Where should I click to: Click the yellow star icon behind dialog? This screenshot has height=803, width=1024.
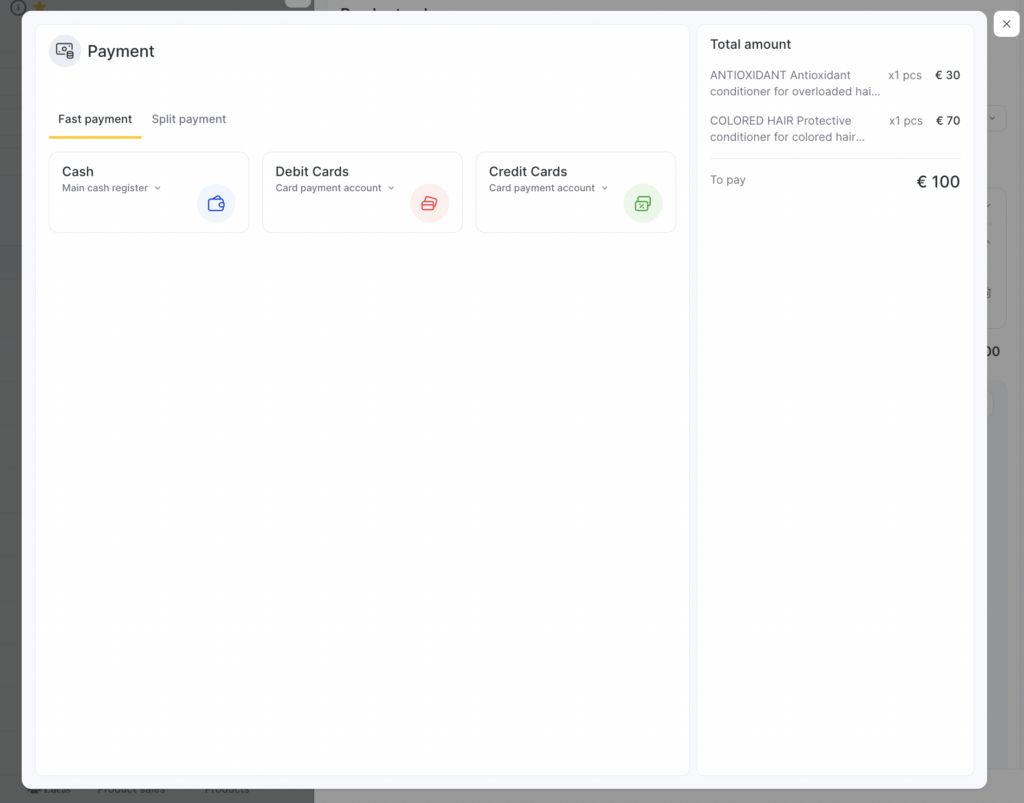tap(39, 6)
